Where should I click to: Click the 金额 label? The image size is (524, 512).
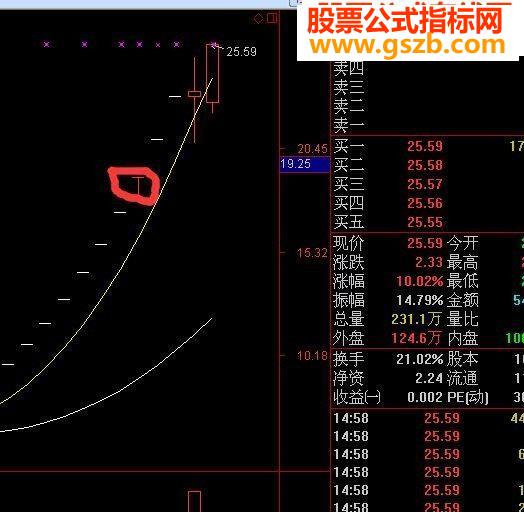tap(463, 300)
